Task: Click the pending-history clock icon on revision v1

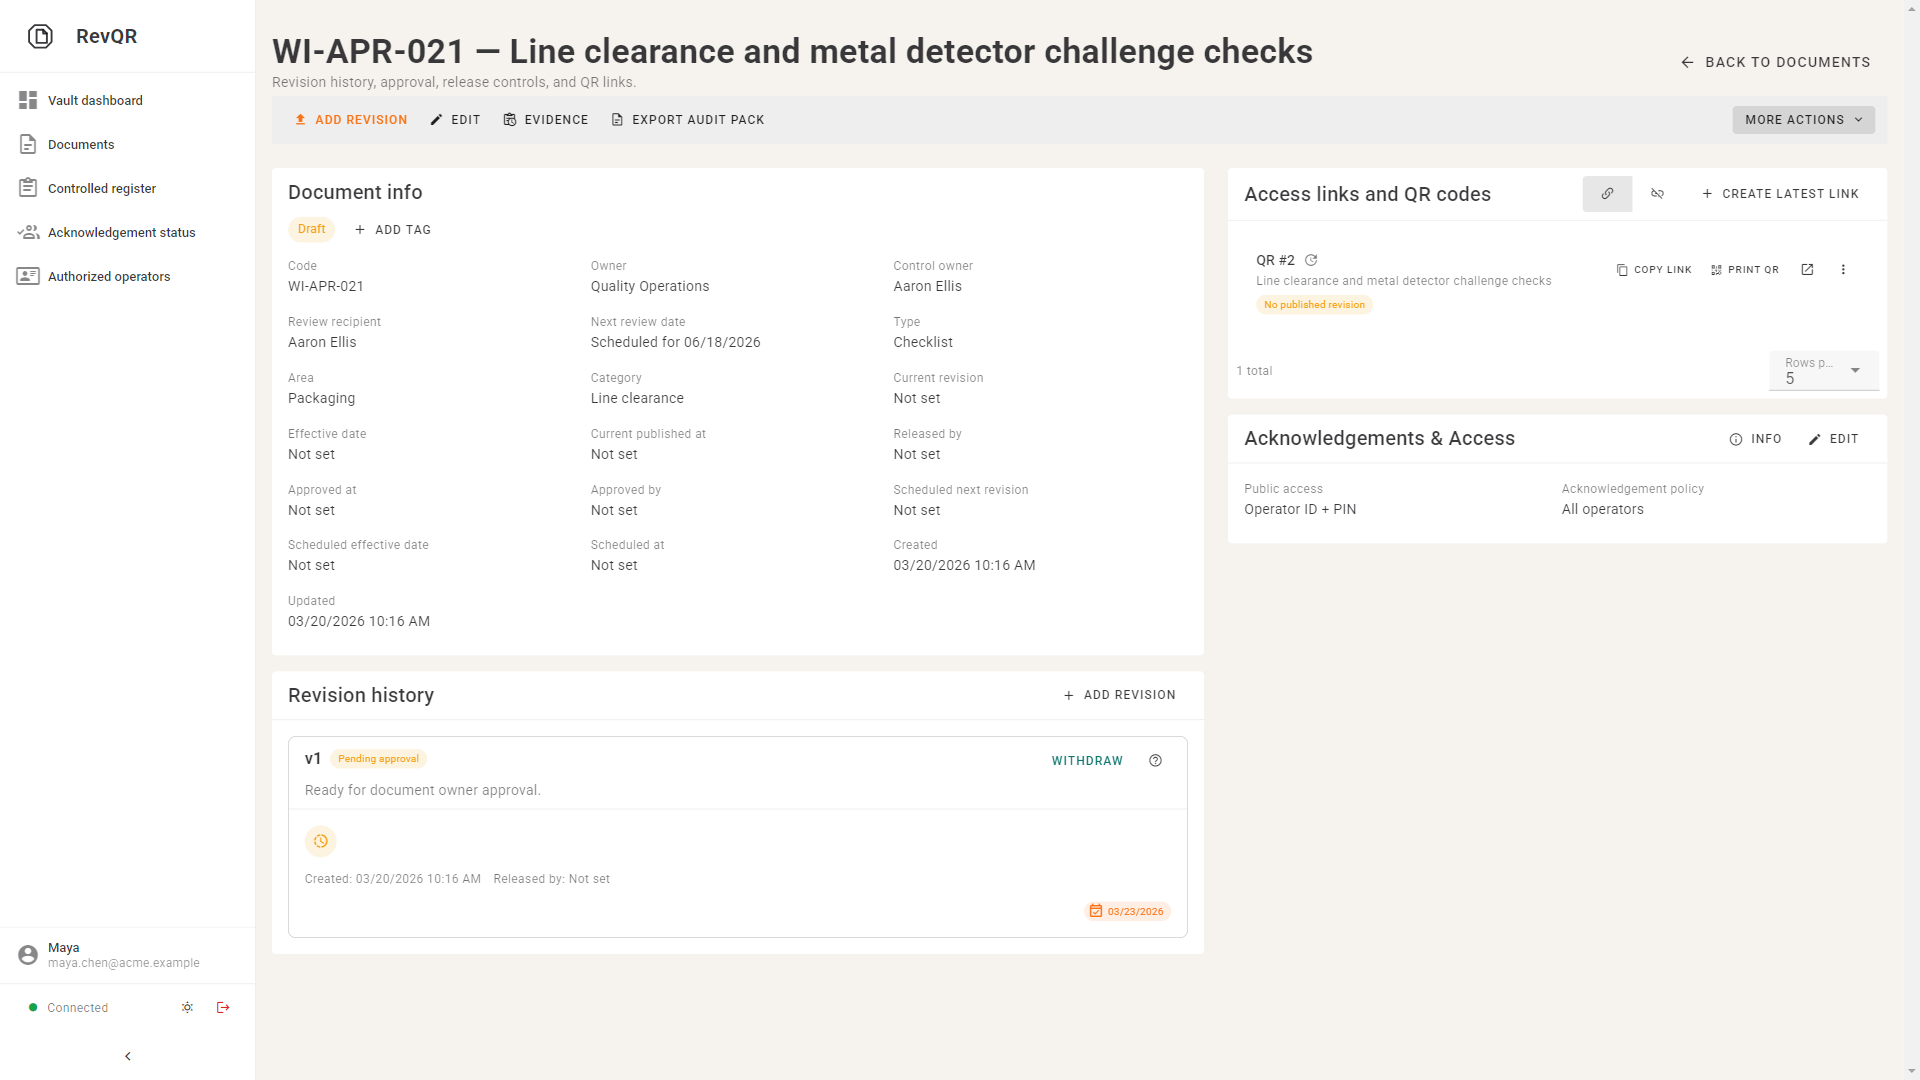Action: (x=320, y=841)
